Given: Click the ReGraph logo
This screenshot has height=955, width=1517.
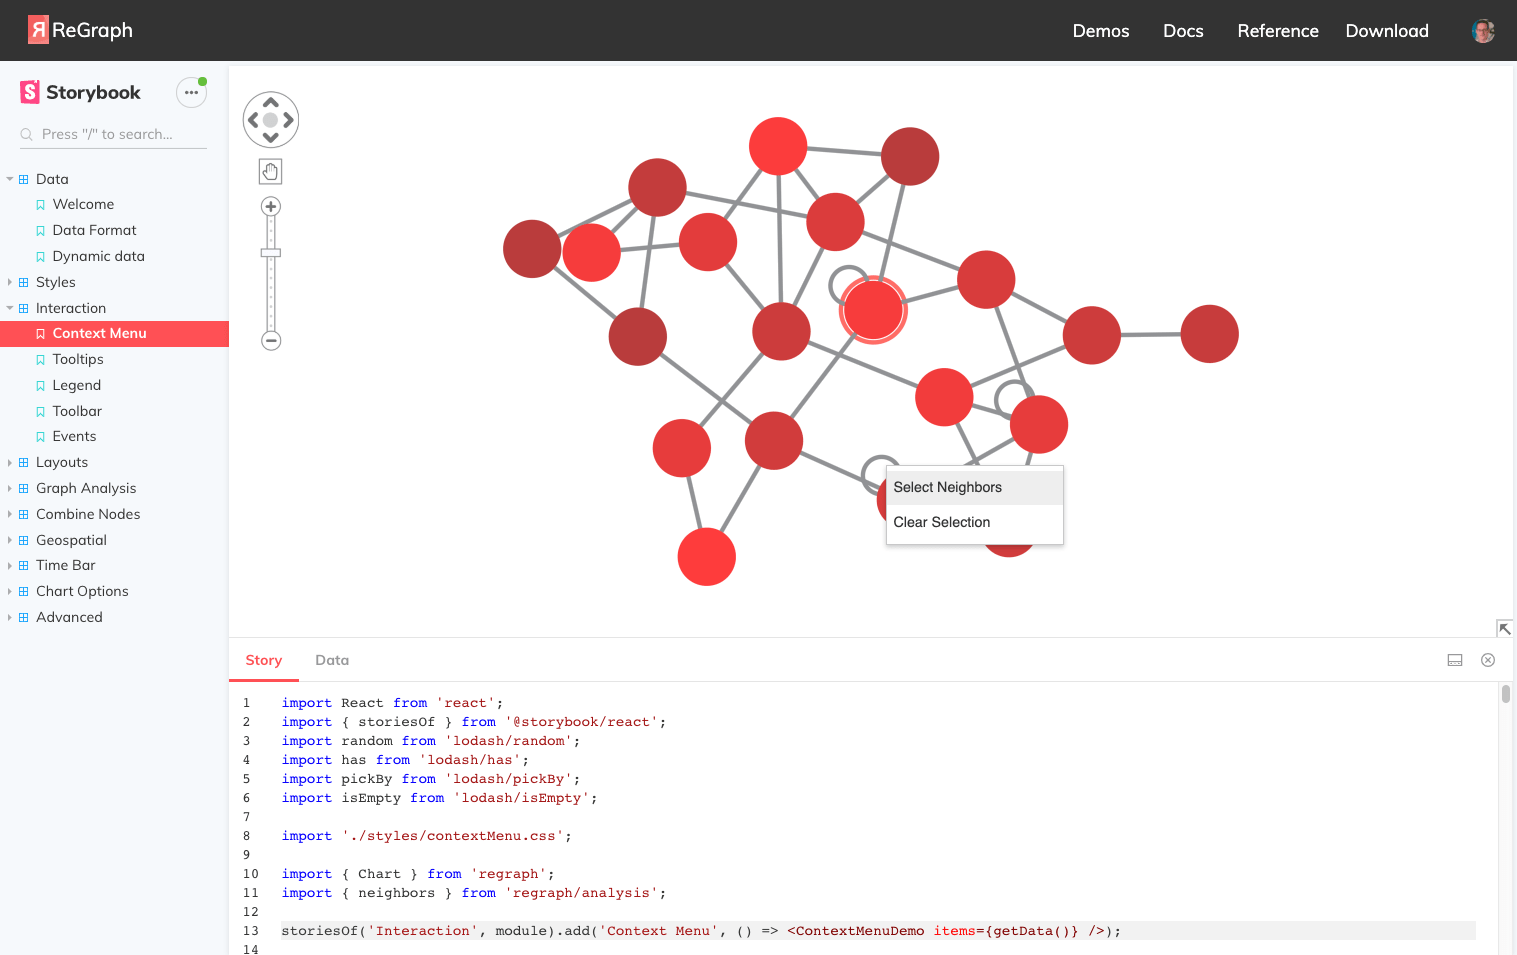Looking at the screenshot, I should pos(80,30).
